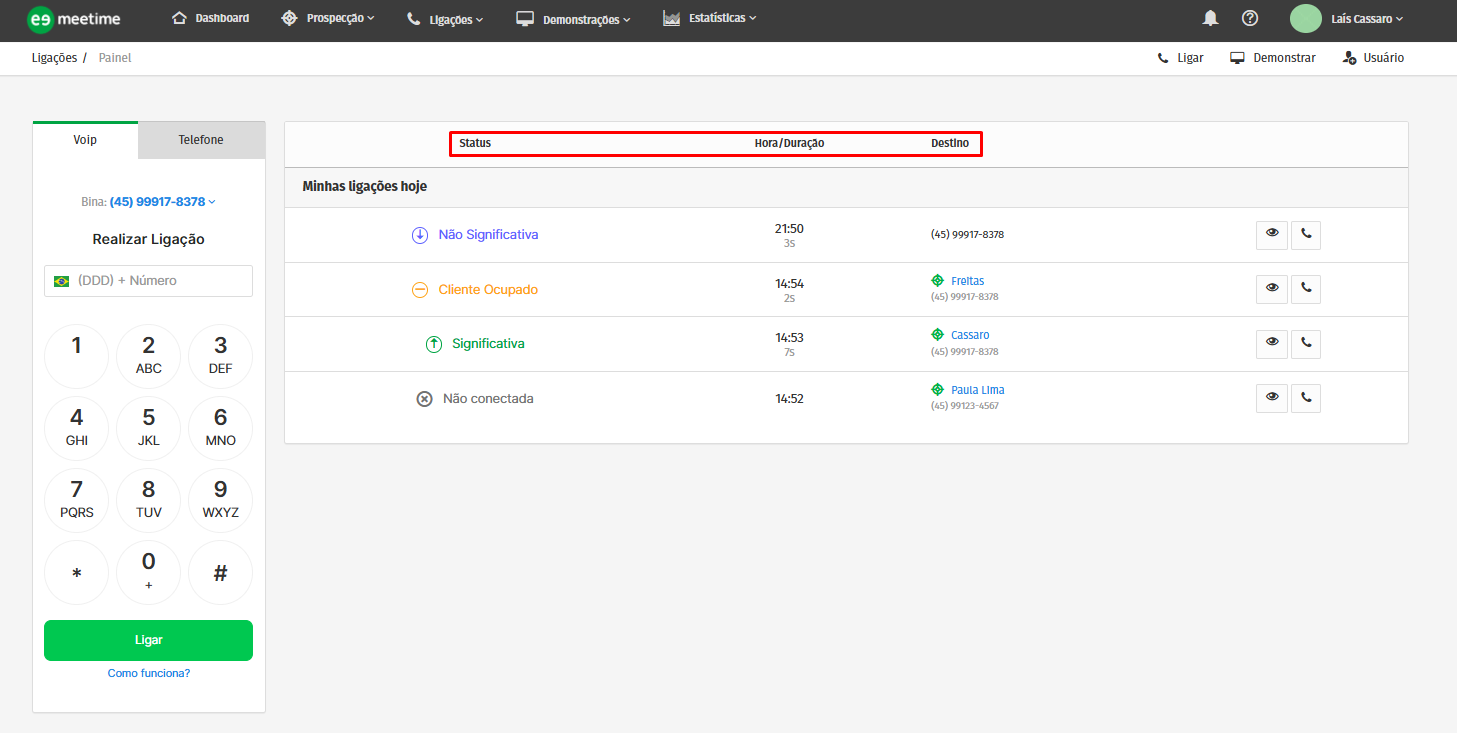Open the help question mark icon
Image resolution: width=1457 pixels, height=733 pixels.
[x=1250, y=18]
